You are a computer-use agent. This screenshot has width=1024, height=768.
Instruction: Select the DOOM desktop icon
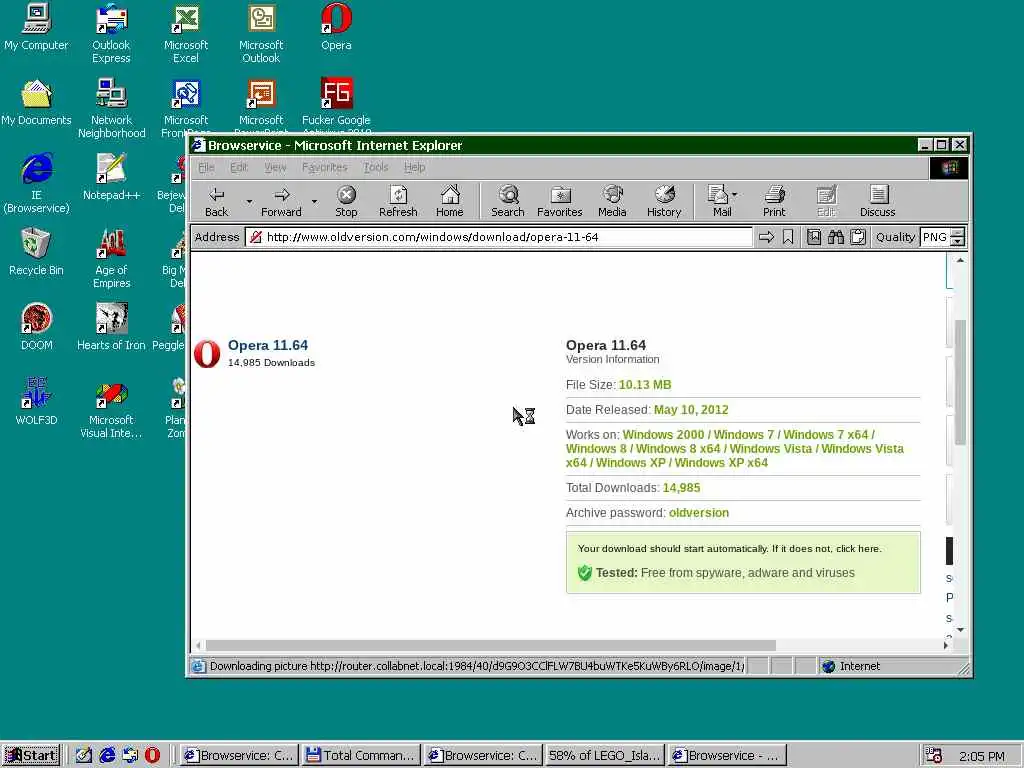[36, 327]
